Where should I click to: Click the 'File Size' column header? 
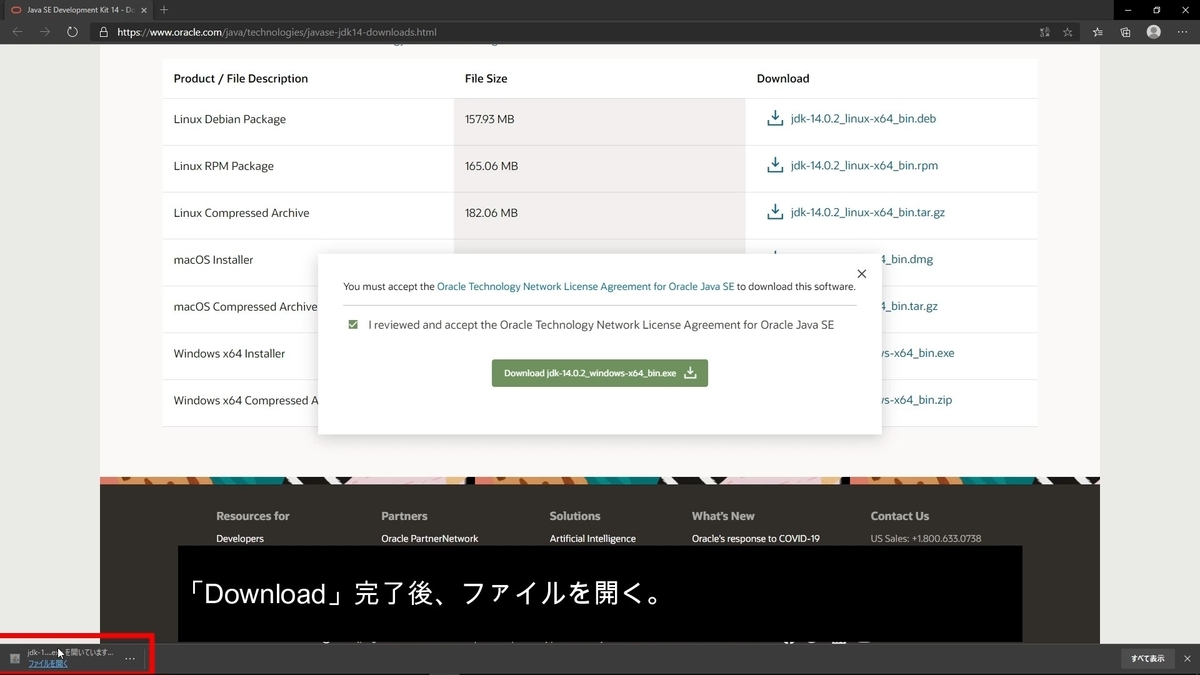(486, 78)
